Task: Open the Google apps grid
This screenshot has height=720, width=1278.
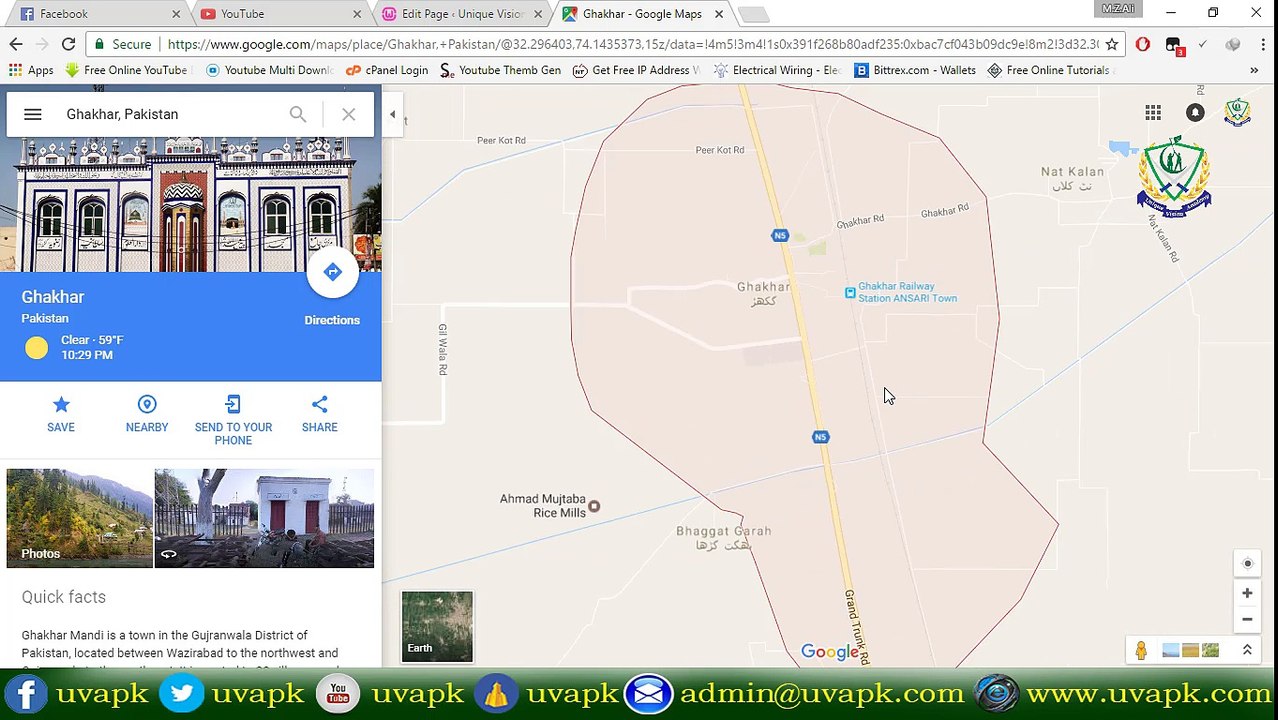Action: (1153, 113)
